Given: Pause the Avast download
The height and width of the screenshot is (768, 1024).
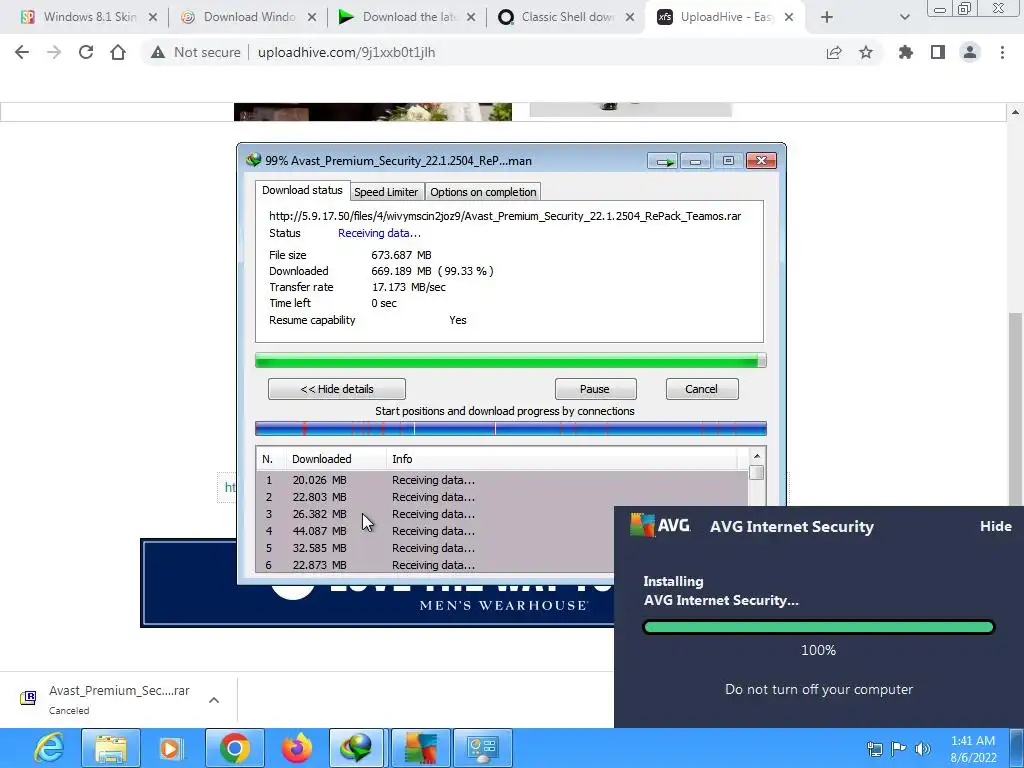Looking at the screenshot, I should pos(595,389).
